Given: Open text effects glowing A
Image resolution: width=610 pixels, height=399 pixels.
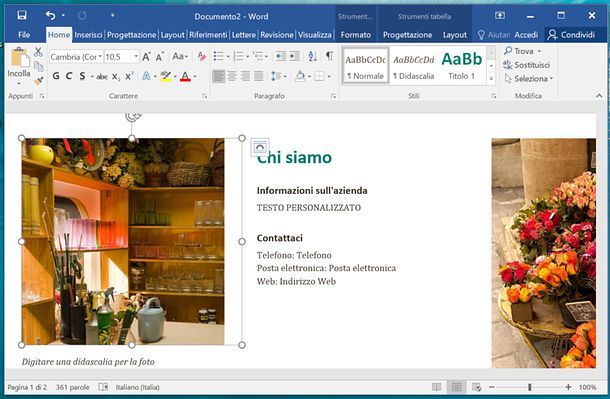Looking at the screenshot, I should (146, 76).
